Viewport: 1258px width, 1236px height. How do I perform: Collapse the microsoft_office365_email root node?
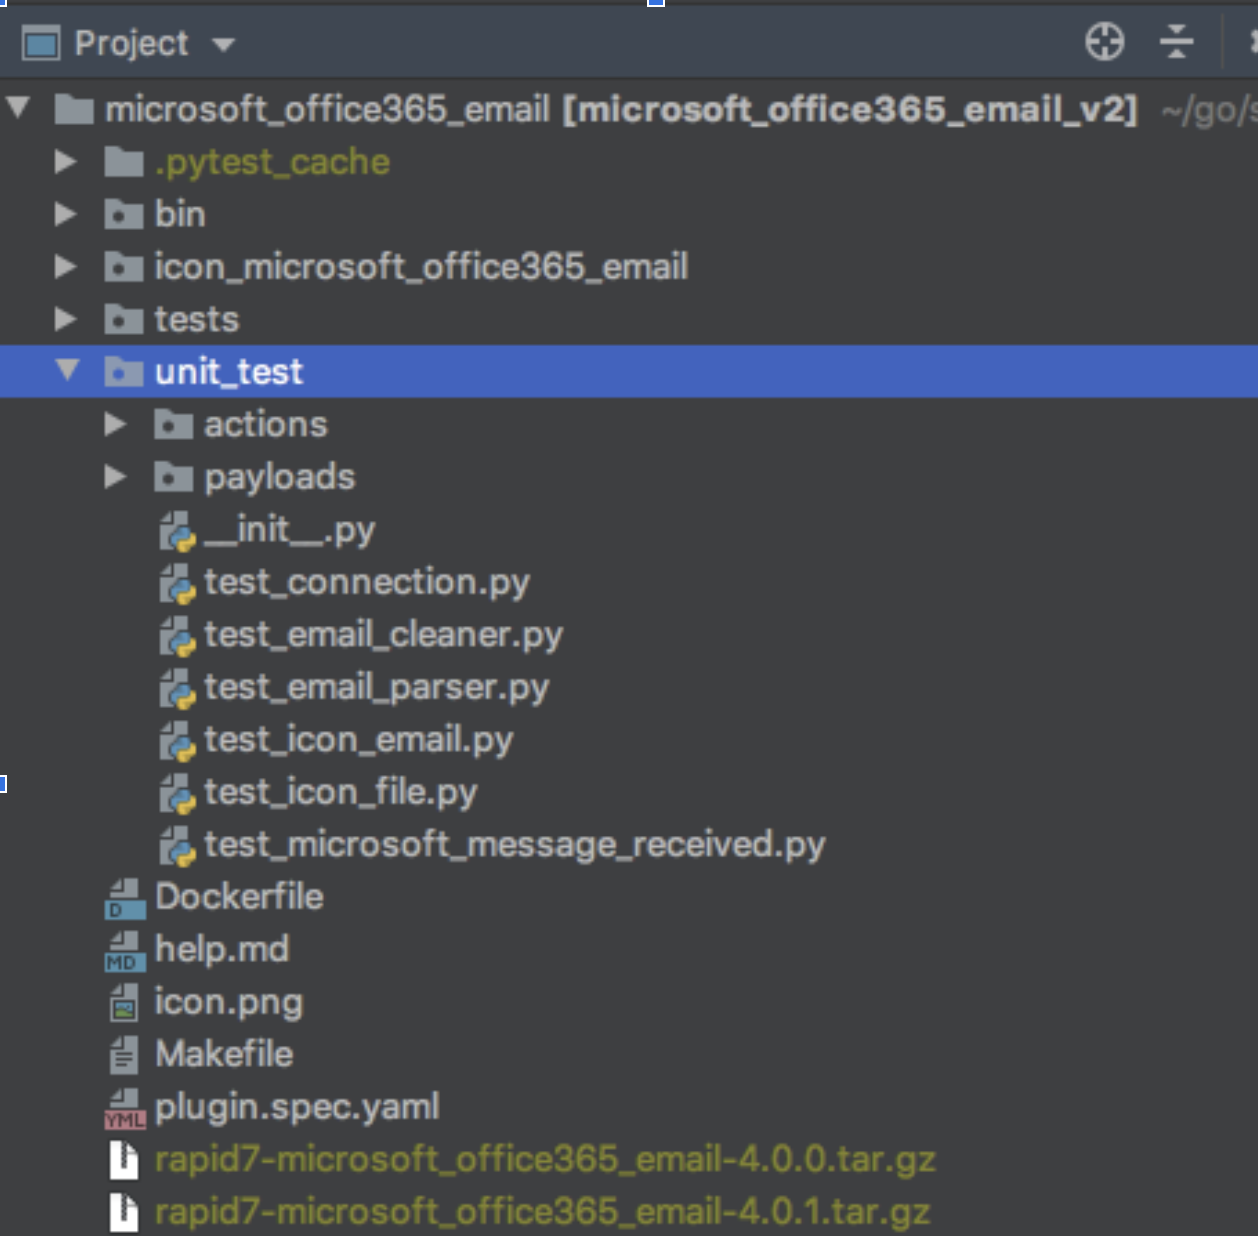point(18,108)
